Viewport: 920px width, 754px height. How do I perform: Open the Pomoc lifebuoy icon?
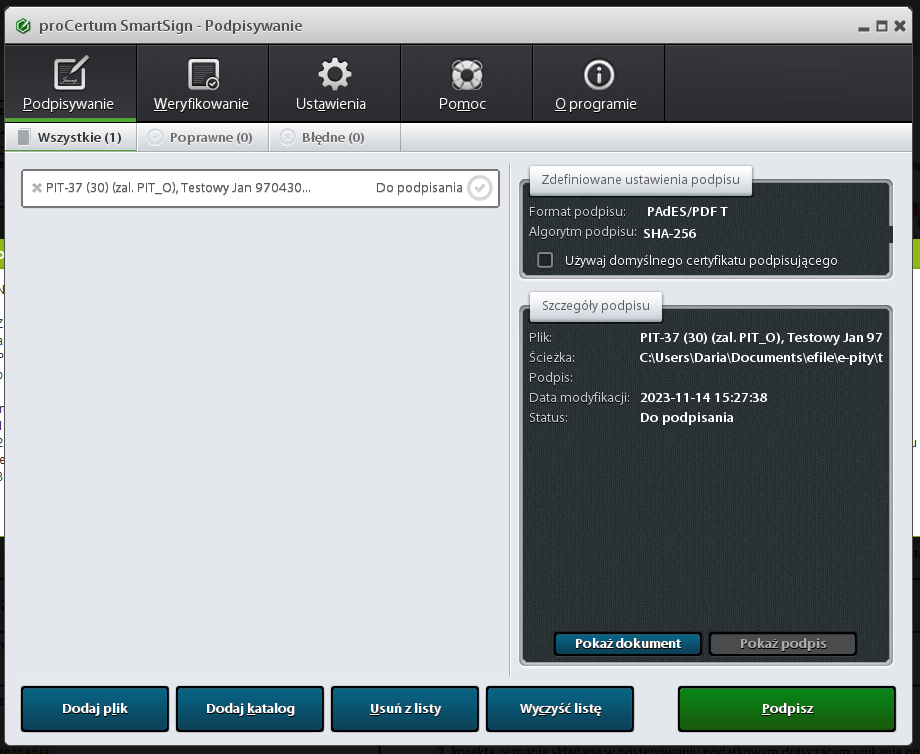pos(465,74)
